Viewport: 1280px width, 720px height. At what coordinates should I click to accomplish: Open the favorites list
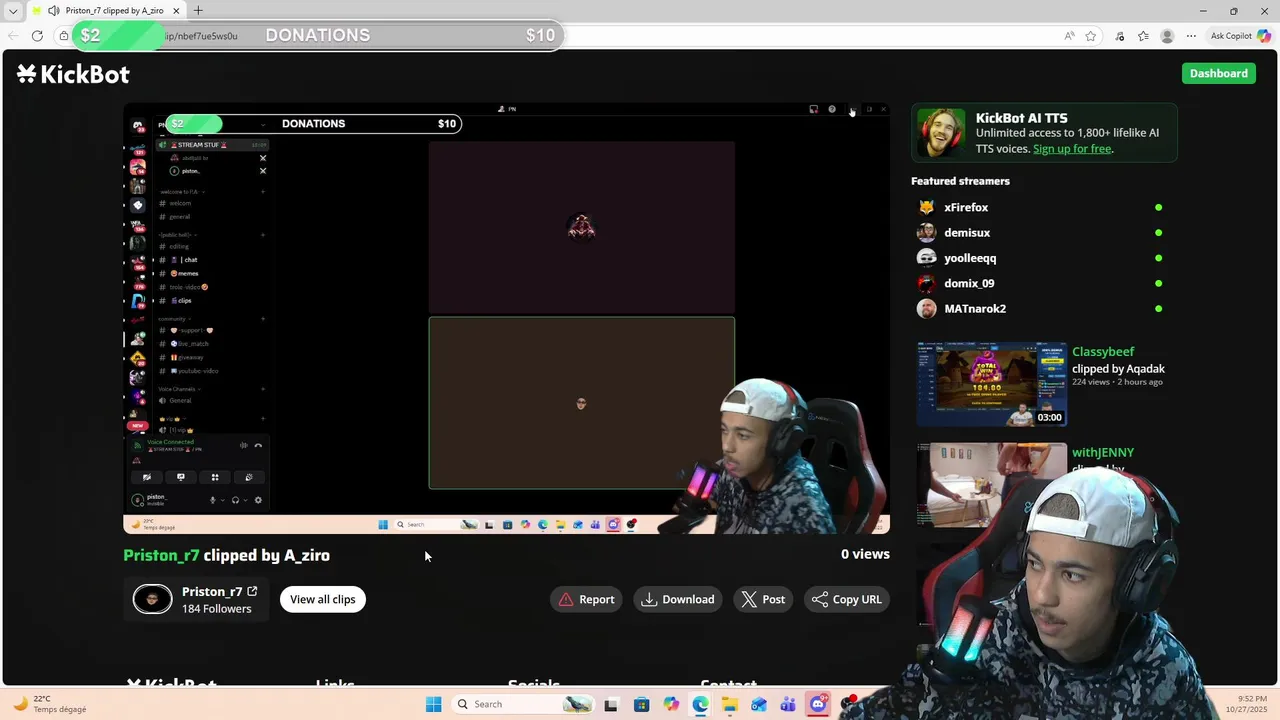1143,36
